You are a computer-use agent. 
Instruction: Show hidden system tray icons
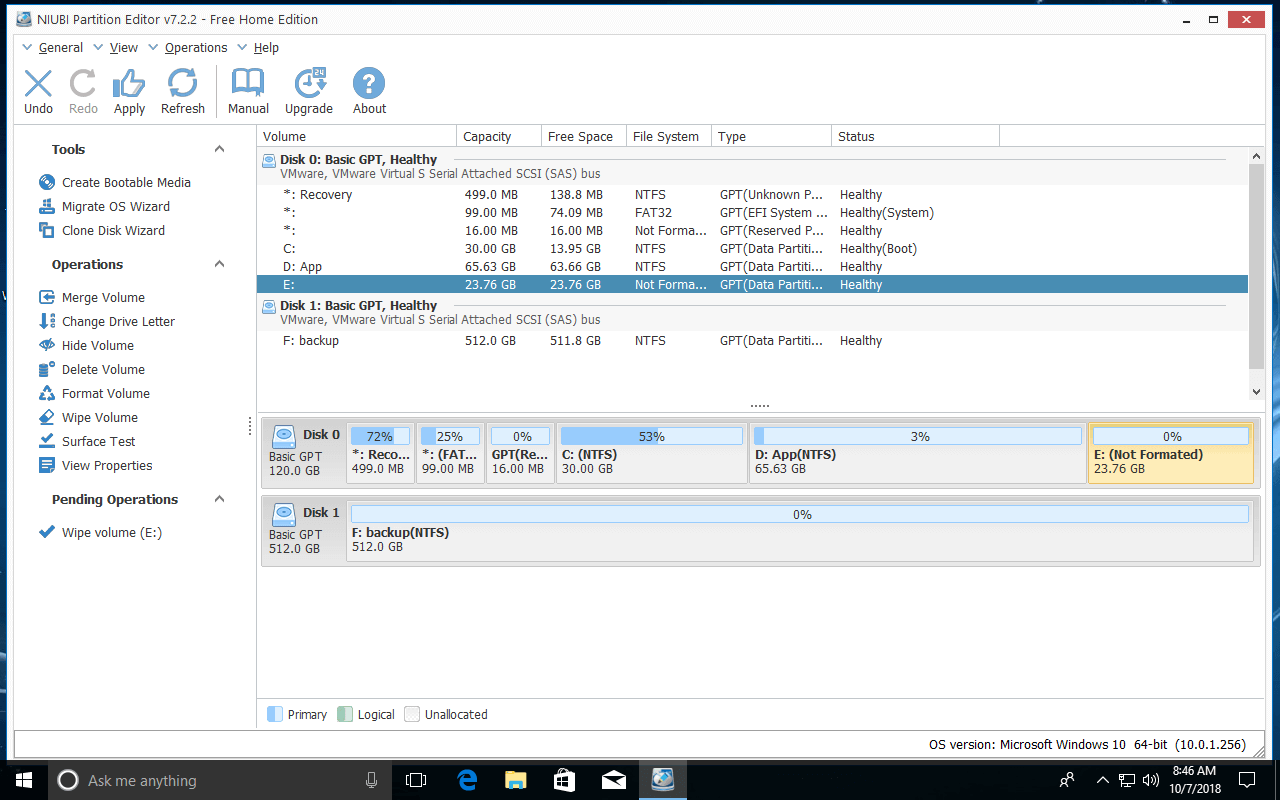(x=1102, y=780)
